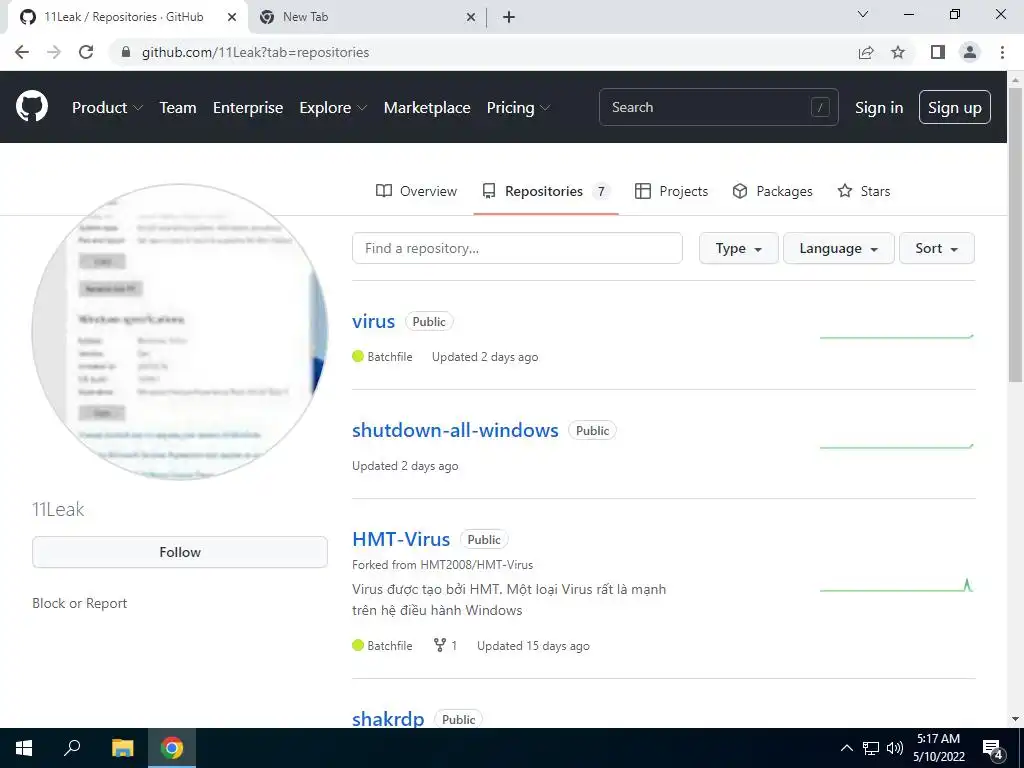Open the Sort dropdown
The height and width of the screenshot is (768, 1024).
pos(936,248)
